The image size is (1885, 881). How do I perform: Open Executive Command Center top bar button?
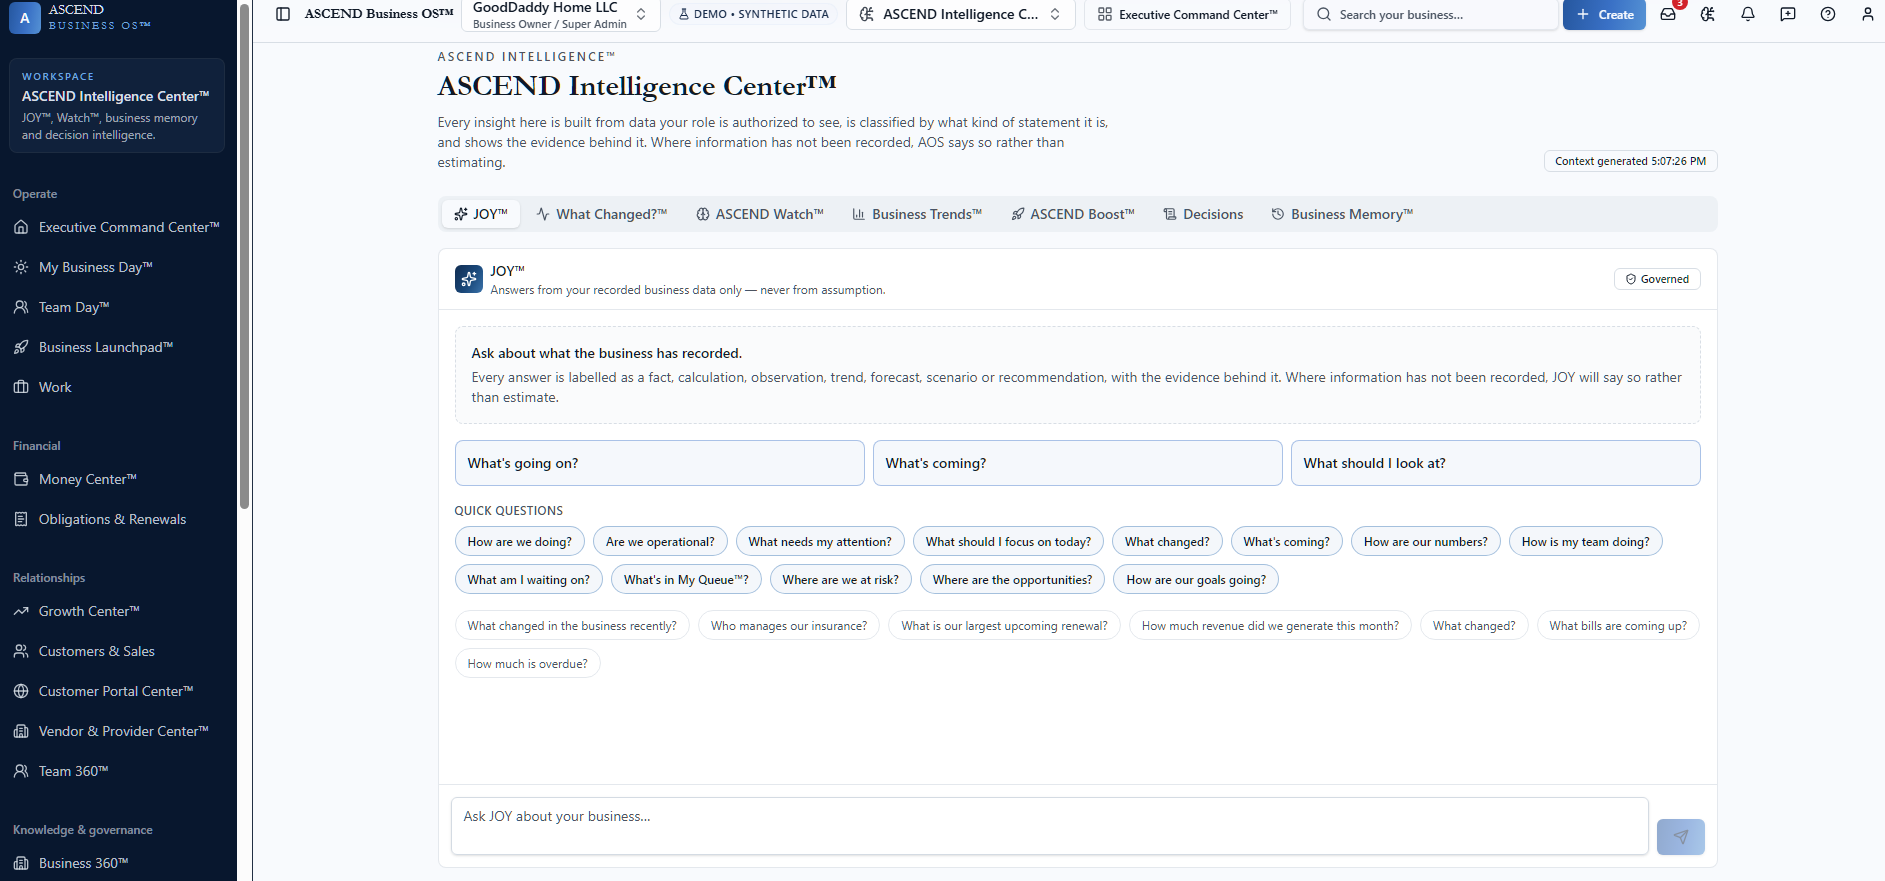pyautogui.click(x=1187, y=14)
